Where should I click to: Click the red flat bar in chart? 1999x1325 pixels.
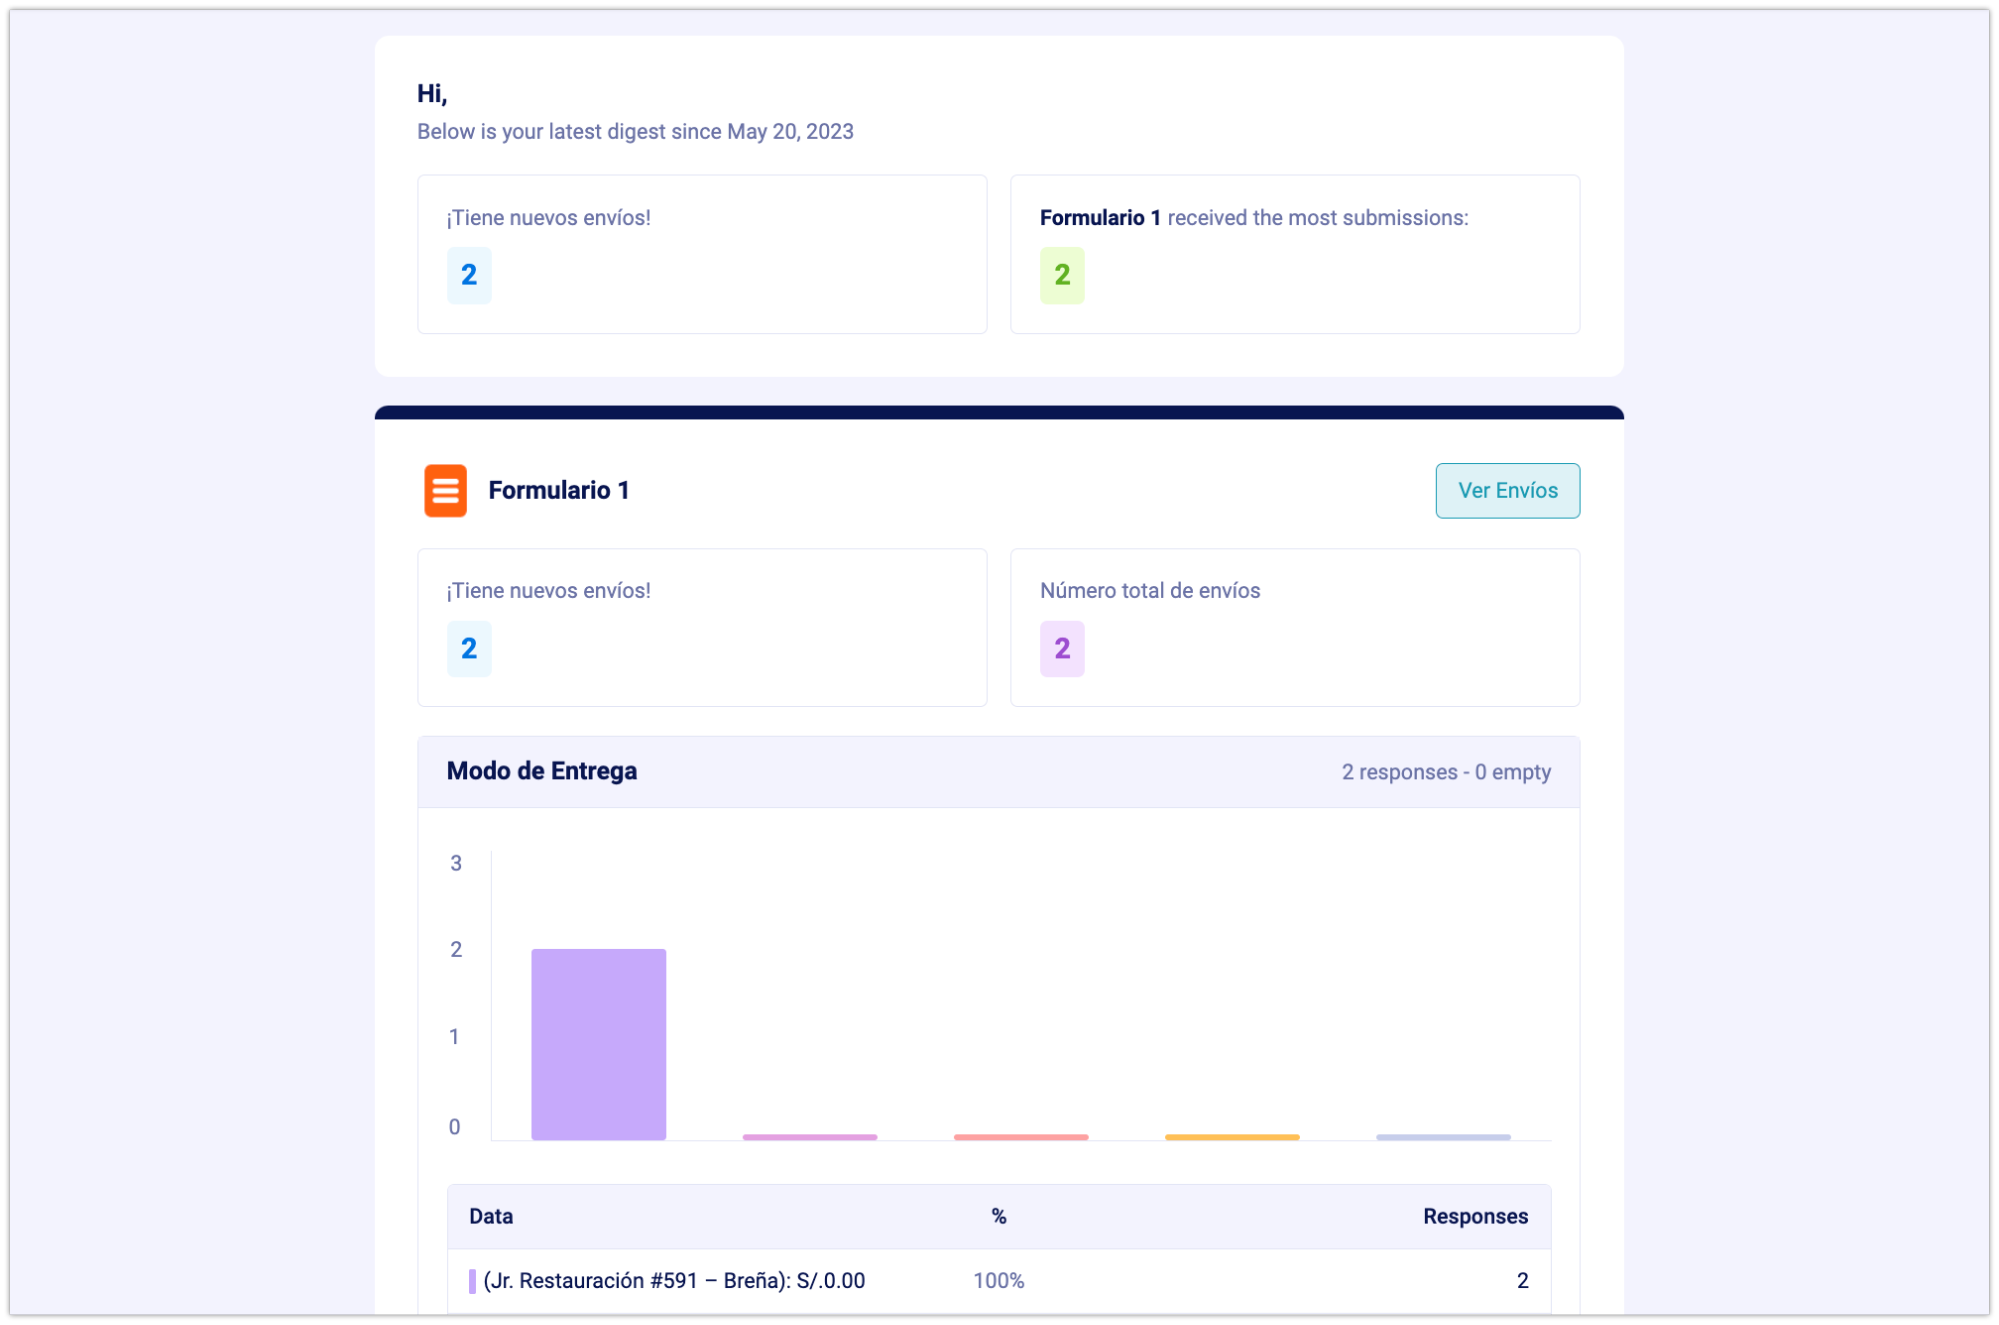pyautogui.click(x=1020, y=1137)
